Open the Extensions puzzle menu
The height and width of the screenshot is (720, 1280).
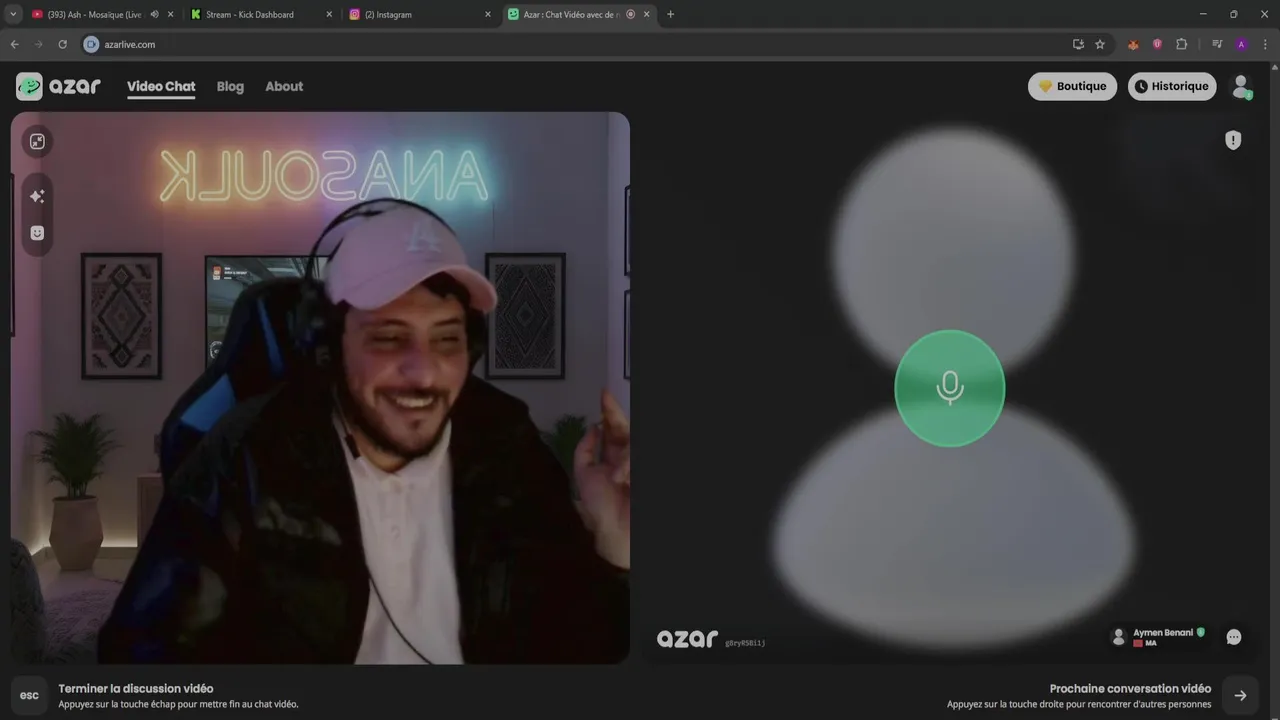pyautogui.click(x=1181, y=44)
